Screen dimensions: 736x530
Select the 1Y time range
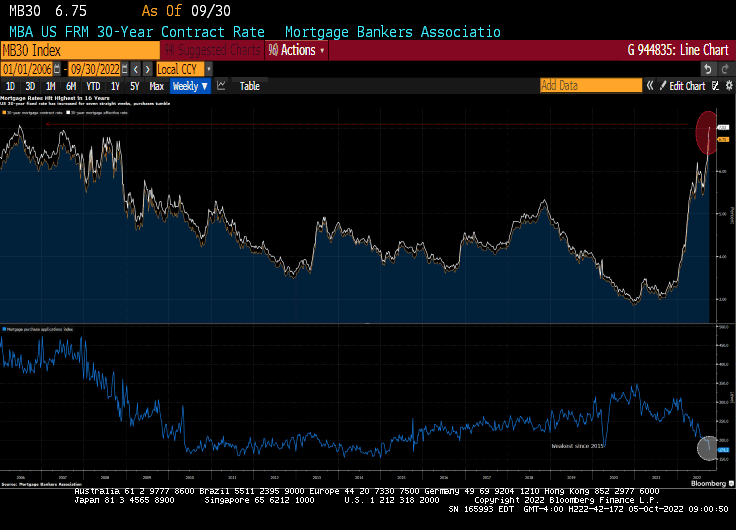point(115,86)
